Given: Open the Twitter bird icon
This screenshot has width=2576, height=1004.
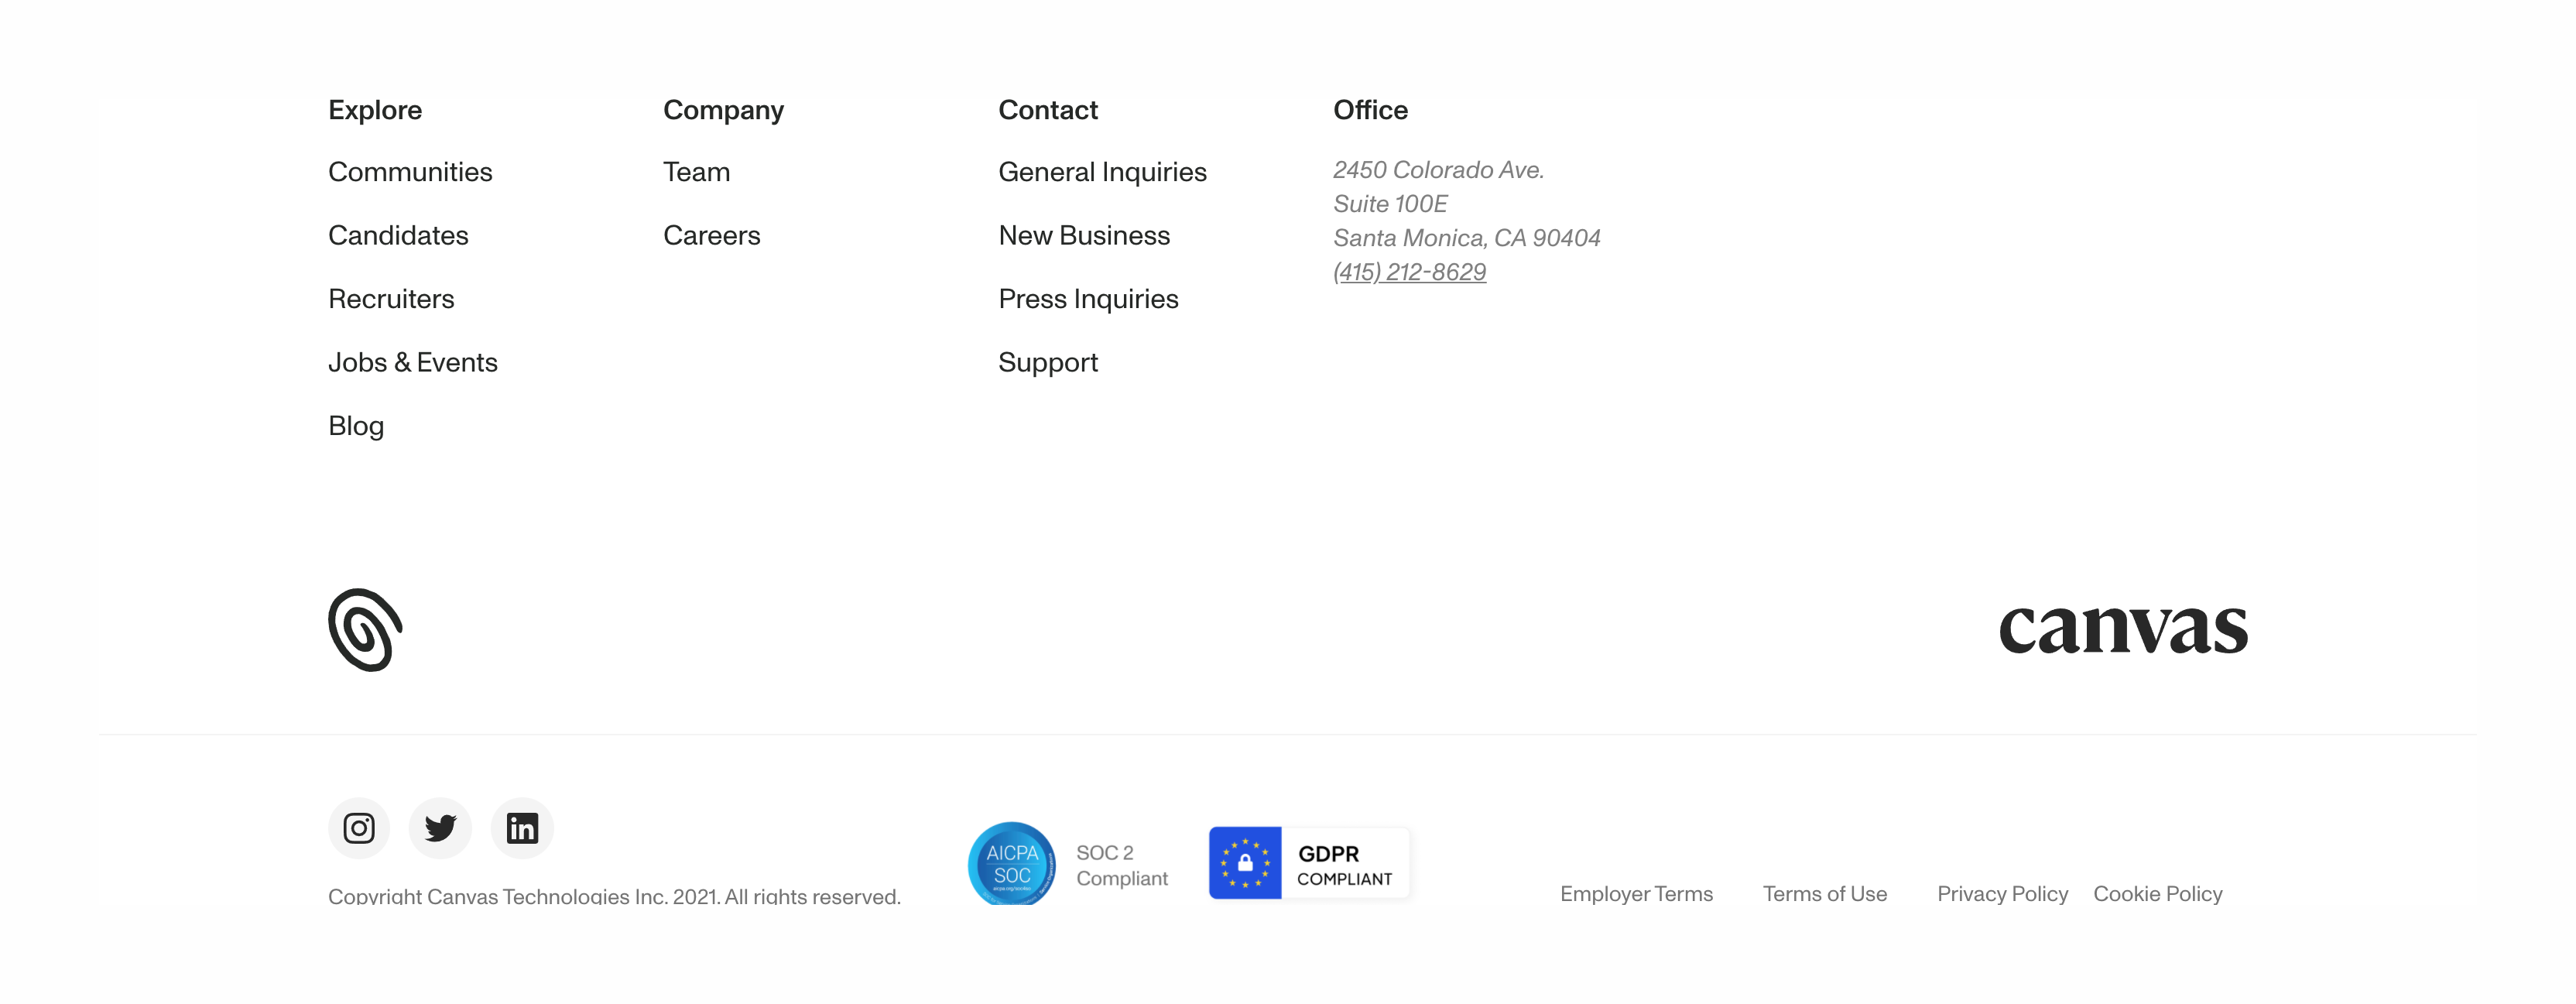Looking at the screenshot, I should [x=440, y=828].
